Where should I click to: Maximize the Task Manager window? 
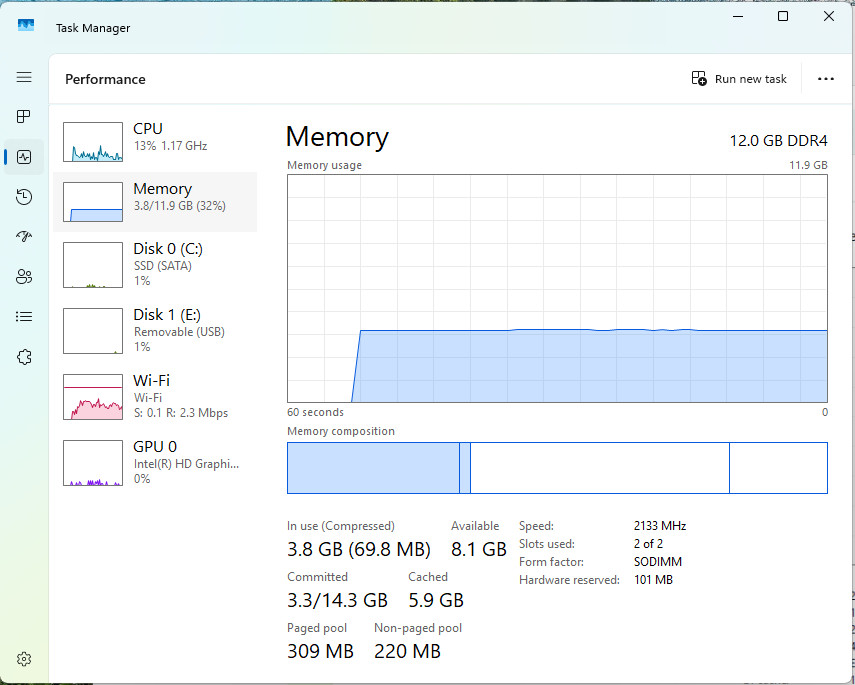point(782,16)
